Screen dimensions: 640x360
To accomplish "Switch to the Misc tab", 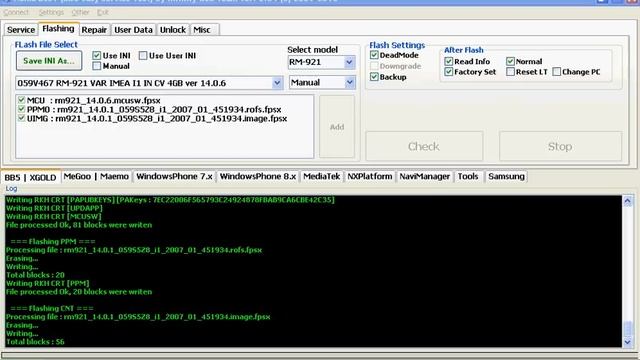I will (x=202, y=30).
